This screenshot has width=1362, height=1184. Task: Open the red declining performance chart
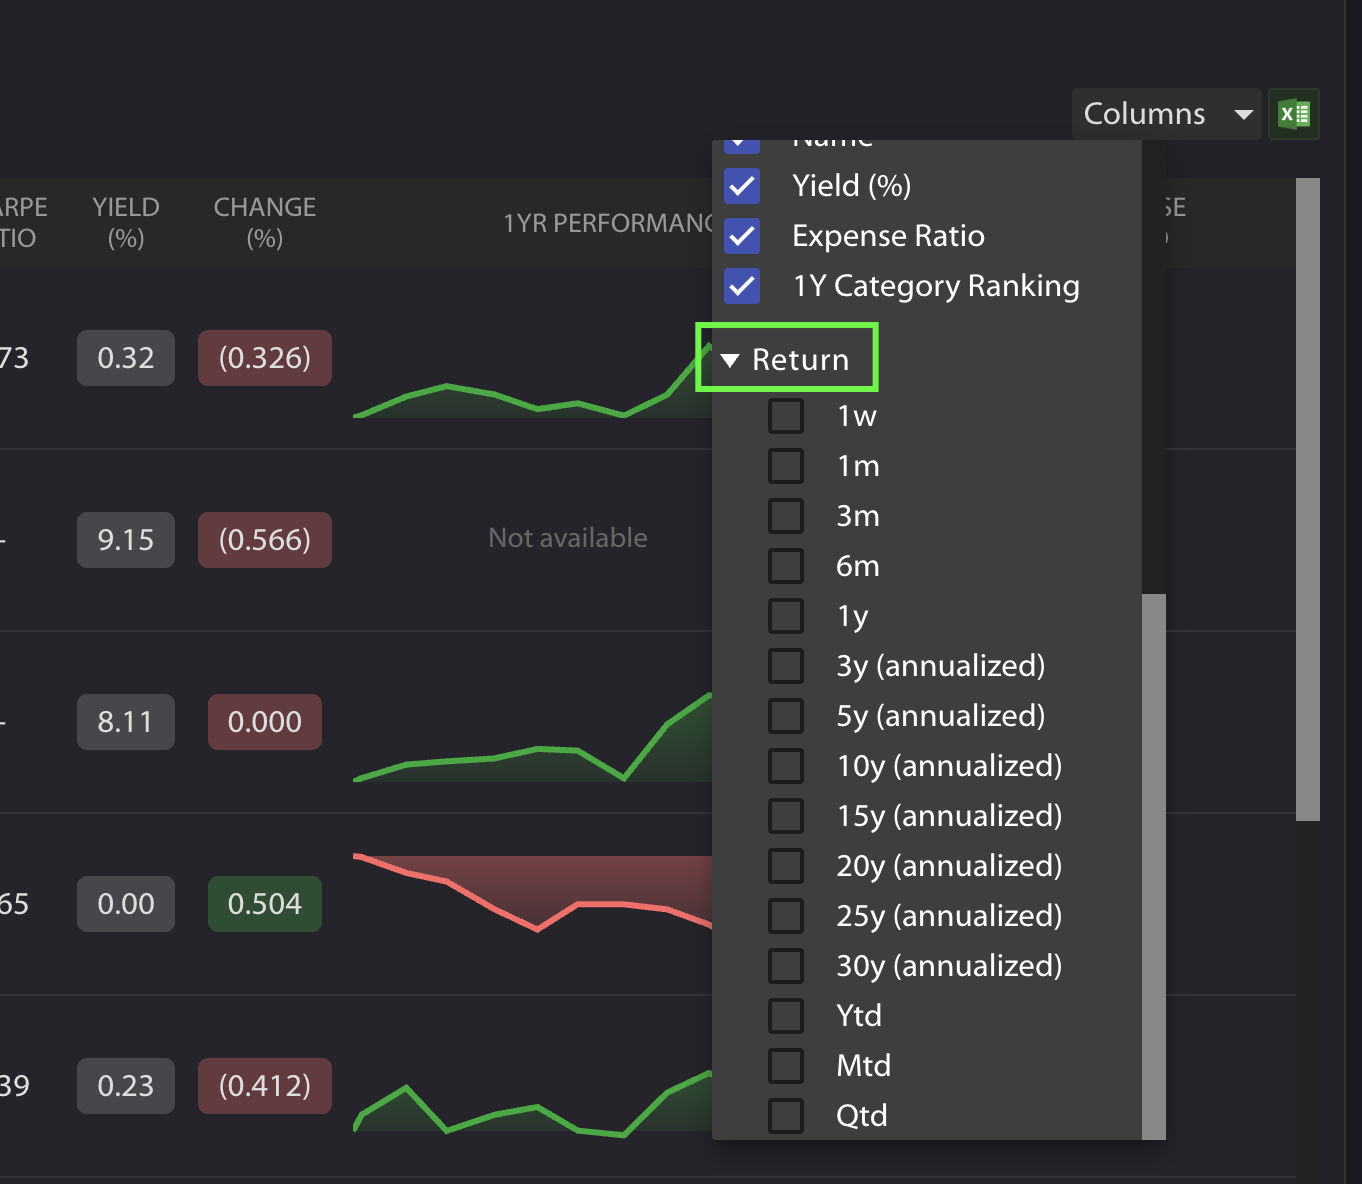[533, 892]
